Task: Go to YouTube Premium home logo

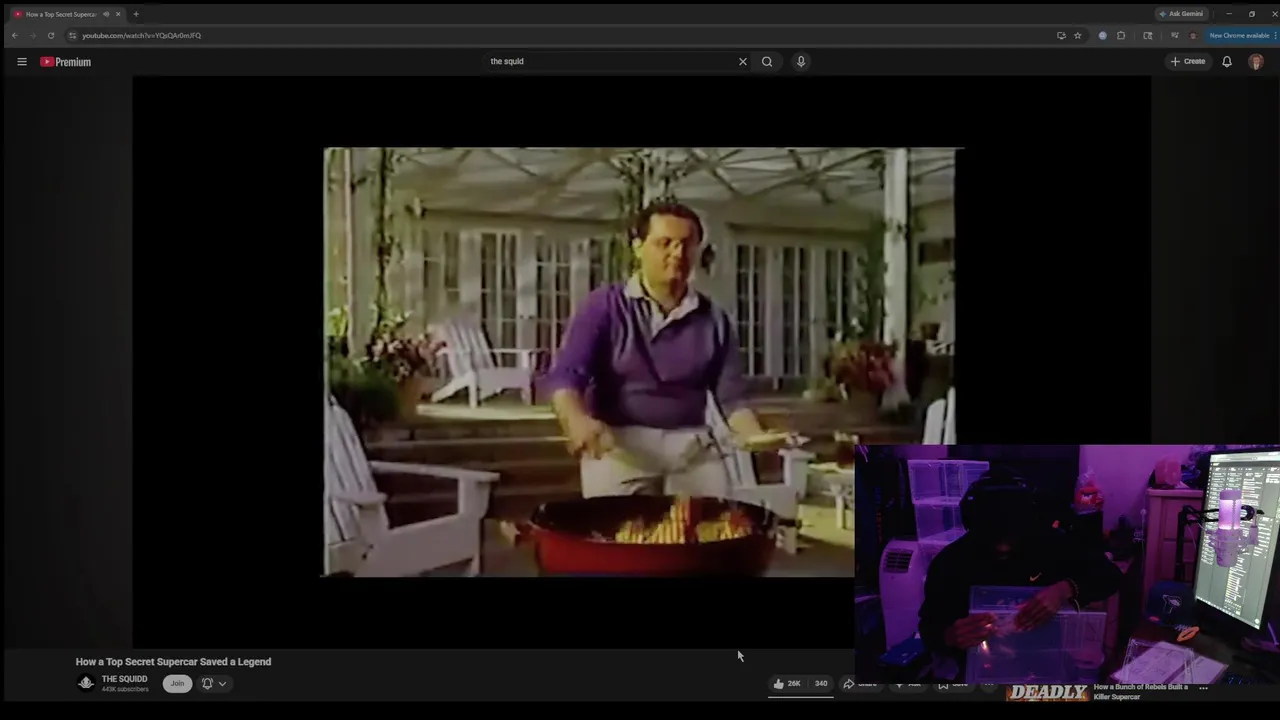Action: tap(65, 62)
